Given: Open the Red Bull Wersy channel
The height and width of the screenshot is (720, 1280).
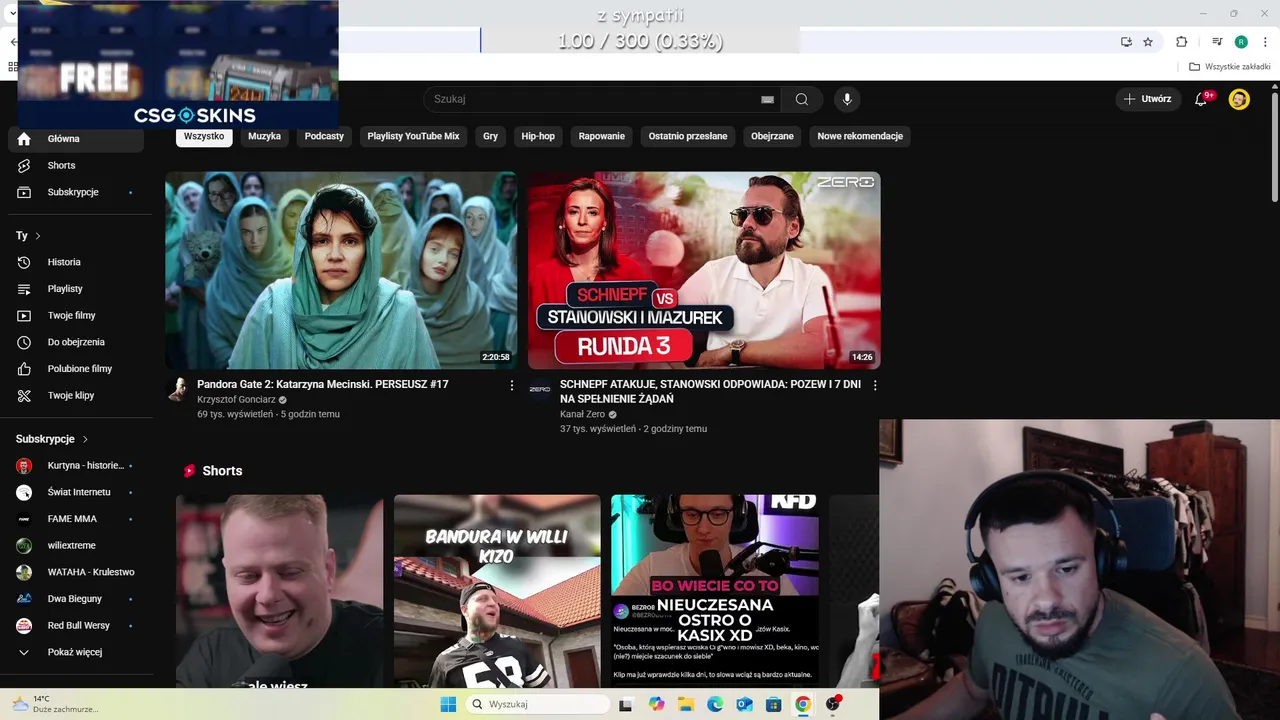Looking at the screenshot, I should (76, 625).
